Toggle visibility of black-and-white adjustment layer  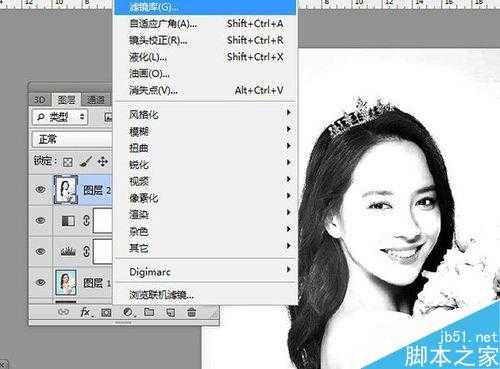tap(41, 220)
